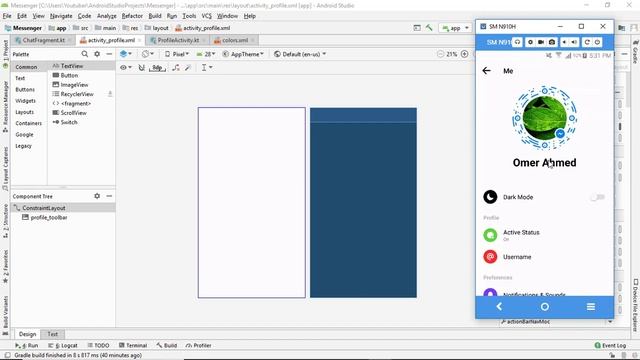The height and width of the screenshot is (360, 640).
Task: Open Profiler tool window
Action: 198,345
